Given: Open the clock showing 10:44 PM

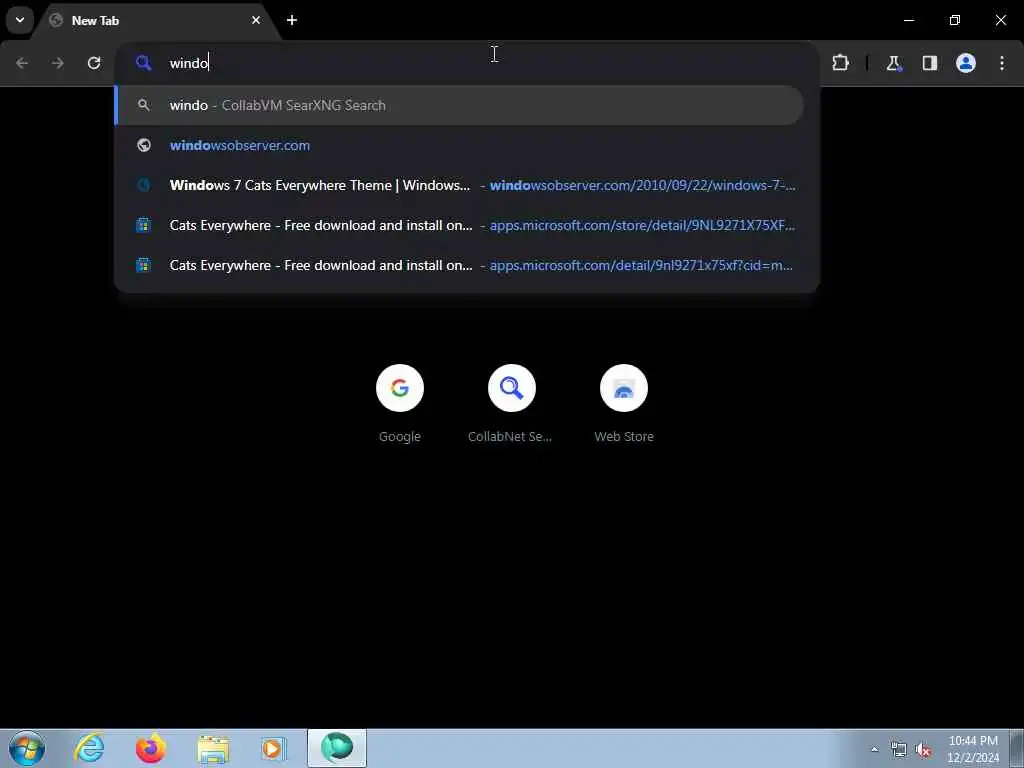Looking at the screenshot, I should click(x=973, y=749).
